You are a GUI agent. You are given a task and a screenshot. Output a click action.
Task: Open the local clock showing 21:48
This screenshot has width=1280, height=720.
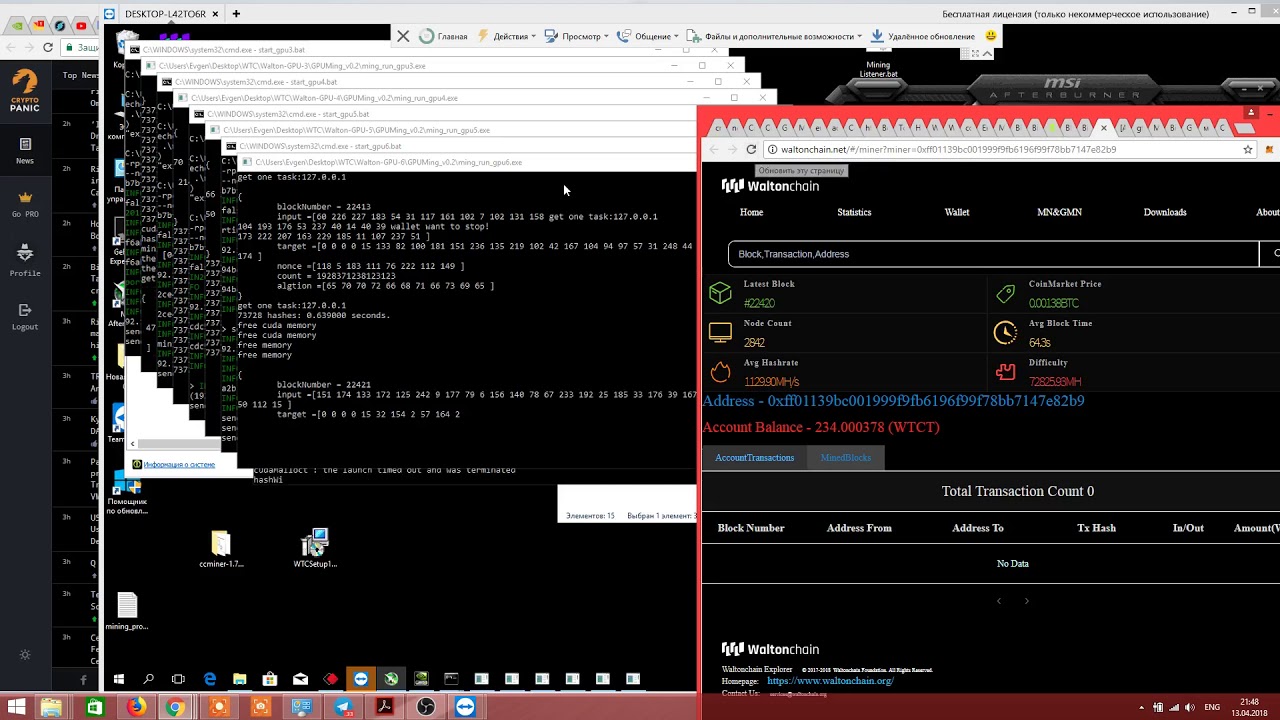tap(1249, 707)
